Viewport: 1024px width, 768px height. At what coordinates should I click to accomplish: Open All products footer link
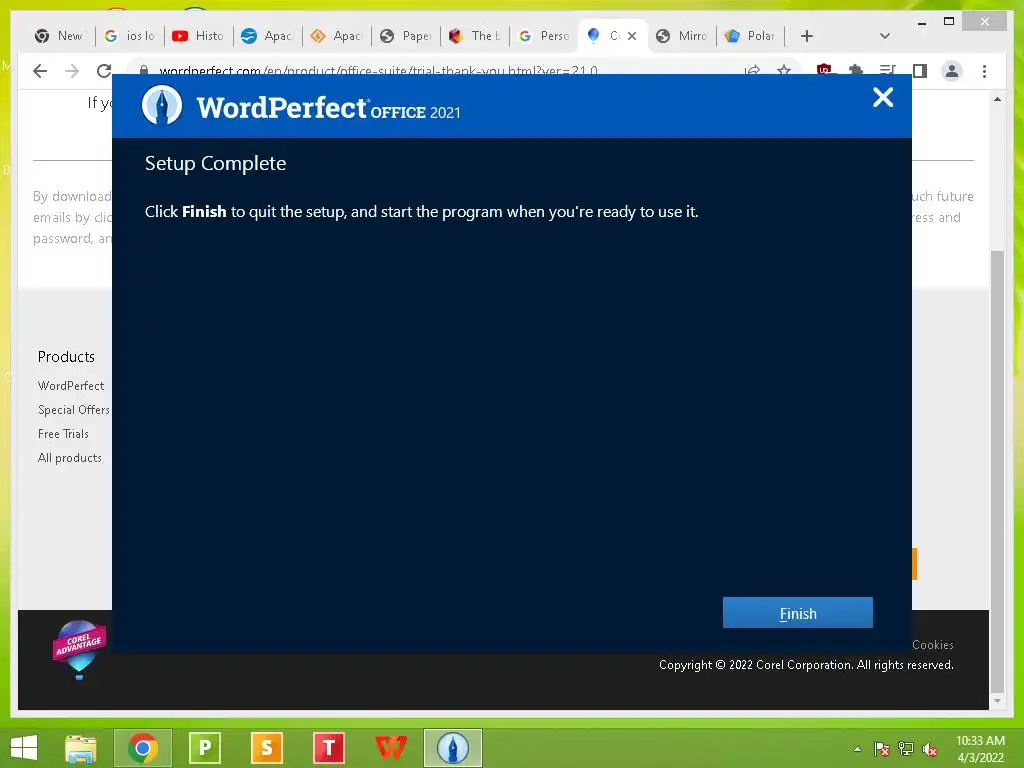70,458
